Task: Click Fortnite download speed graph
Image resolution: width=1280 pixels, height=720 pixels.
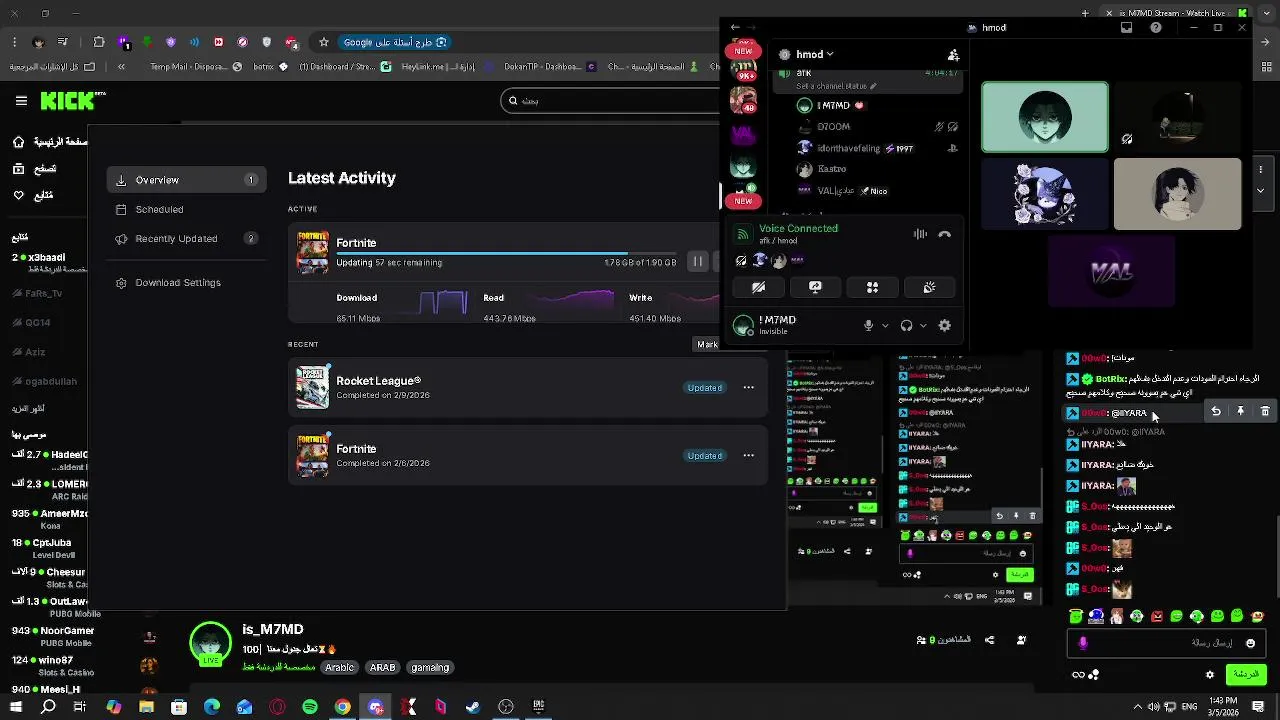Action: (x=443, y=303)
